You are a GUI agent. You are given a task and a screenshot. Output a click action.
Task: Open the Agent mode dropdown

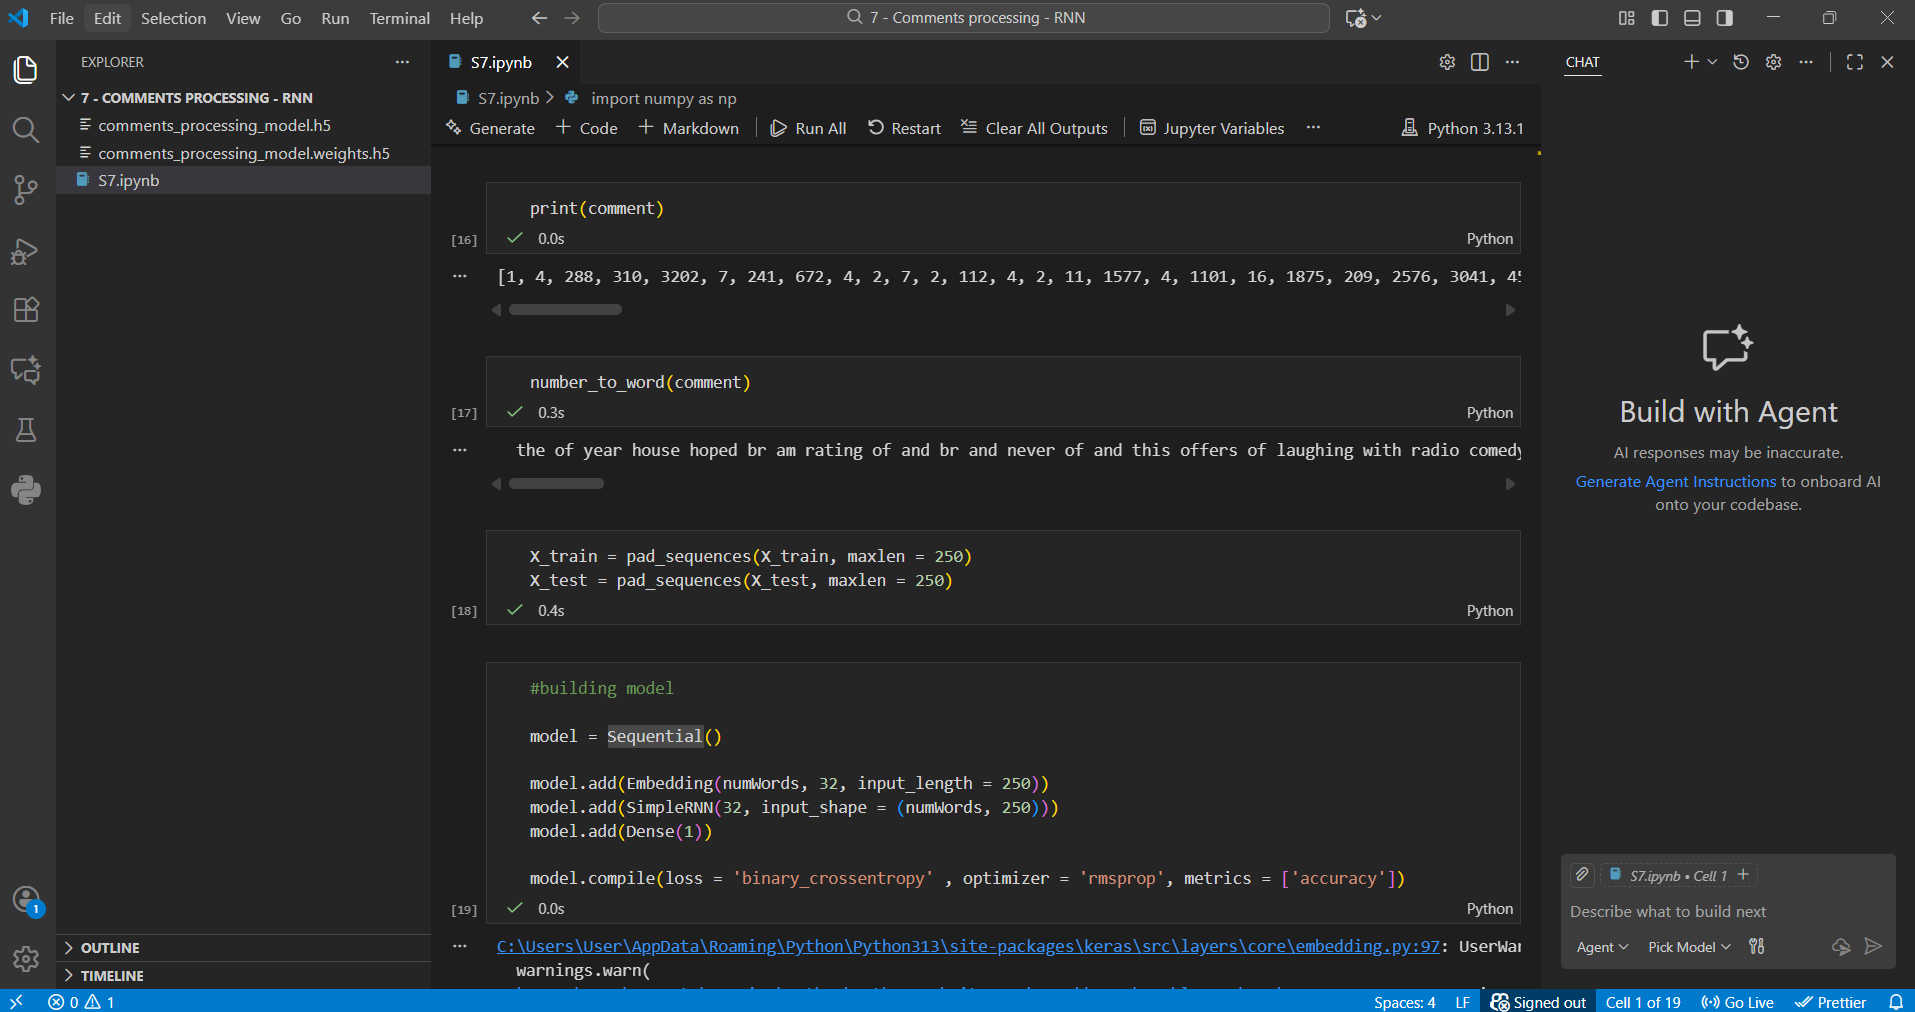coord(1602,947)
